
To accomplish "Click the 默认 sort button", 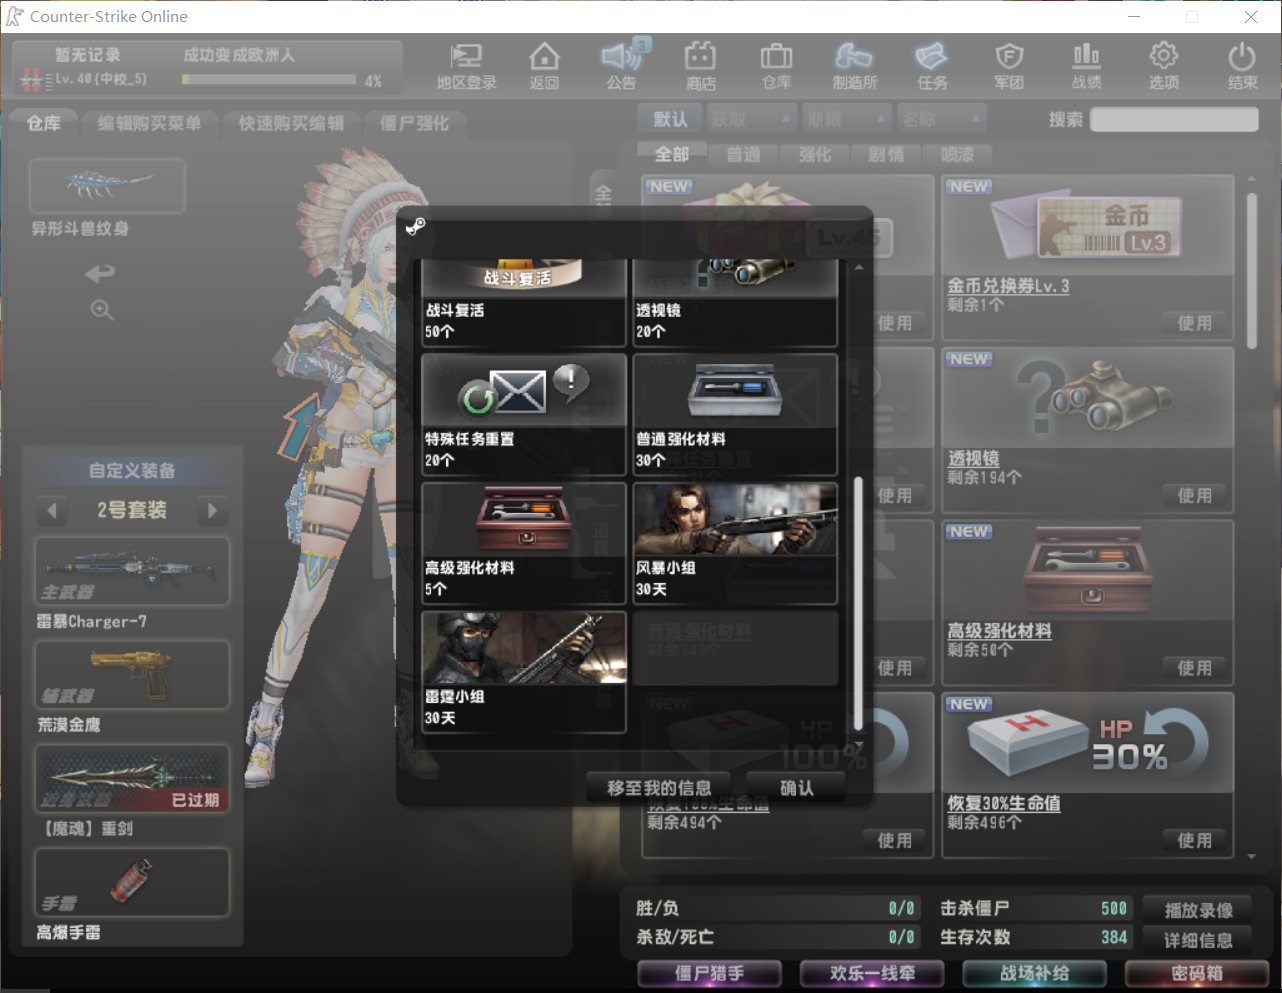I will [670, 119].
